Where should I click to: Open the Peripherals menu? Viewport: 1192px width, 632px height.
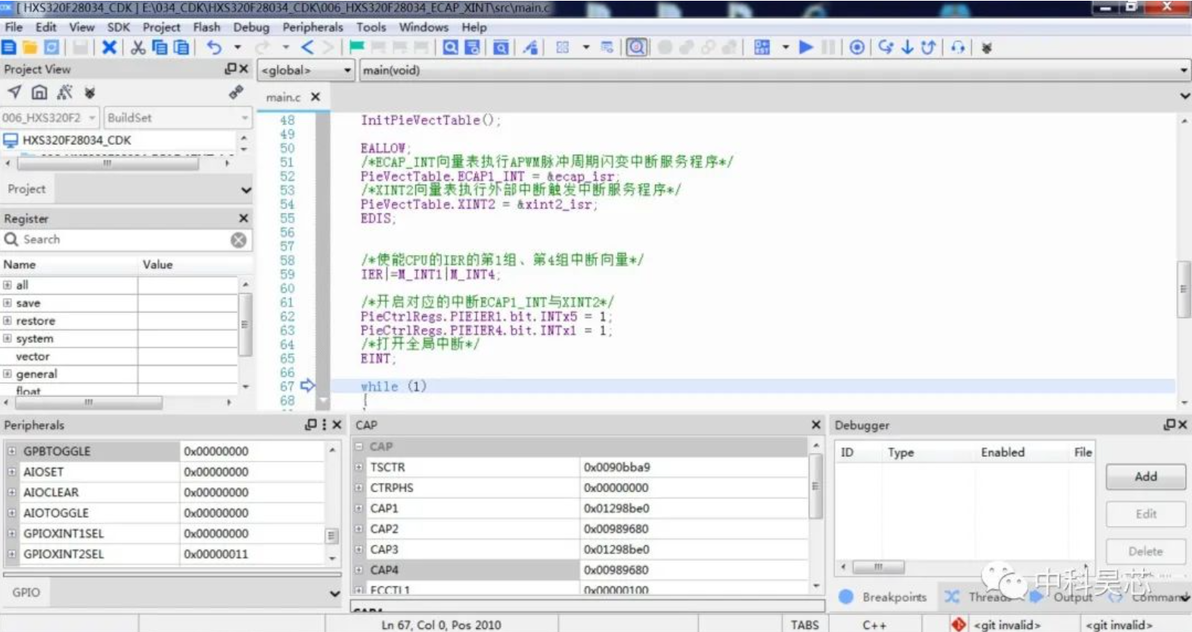pyautogui.click(x=312, y=27)
